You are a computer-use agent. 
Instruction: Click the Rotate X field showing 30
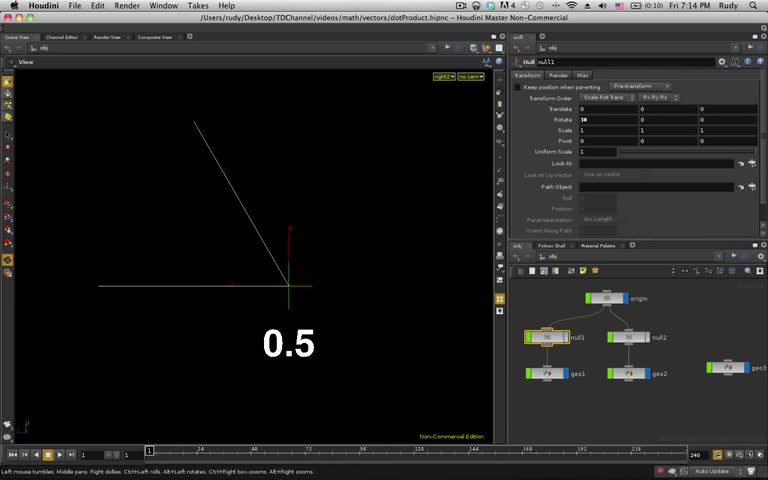[x=608, y=120]
